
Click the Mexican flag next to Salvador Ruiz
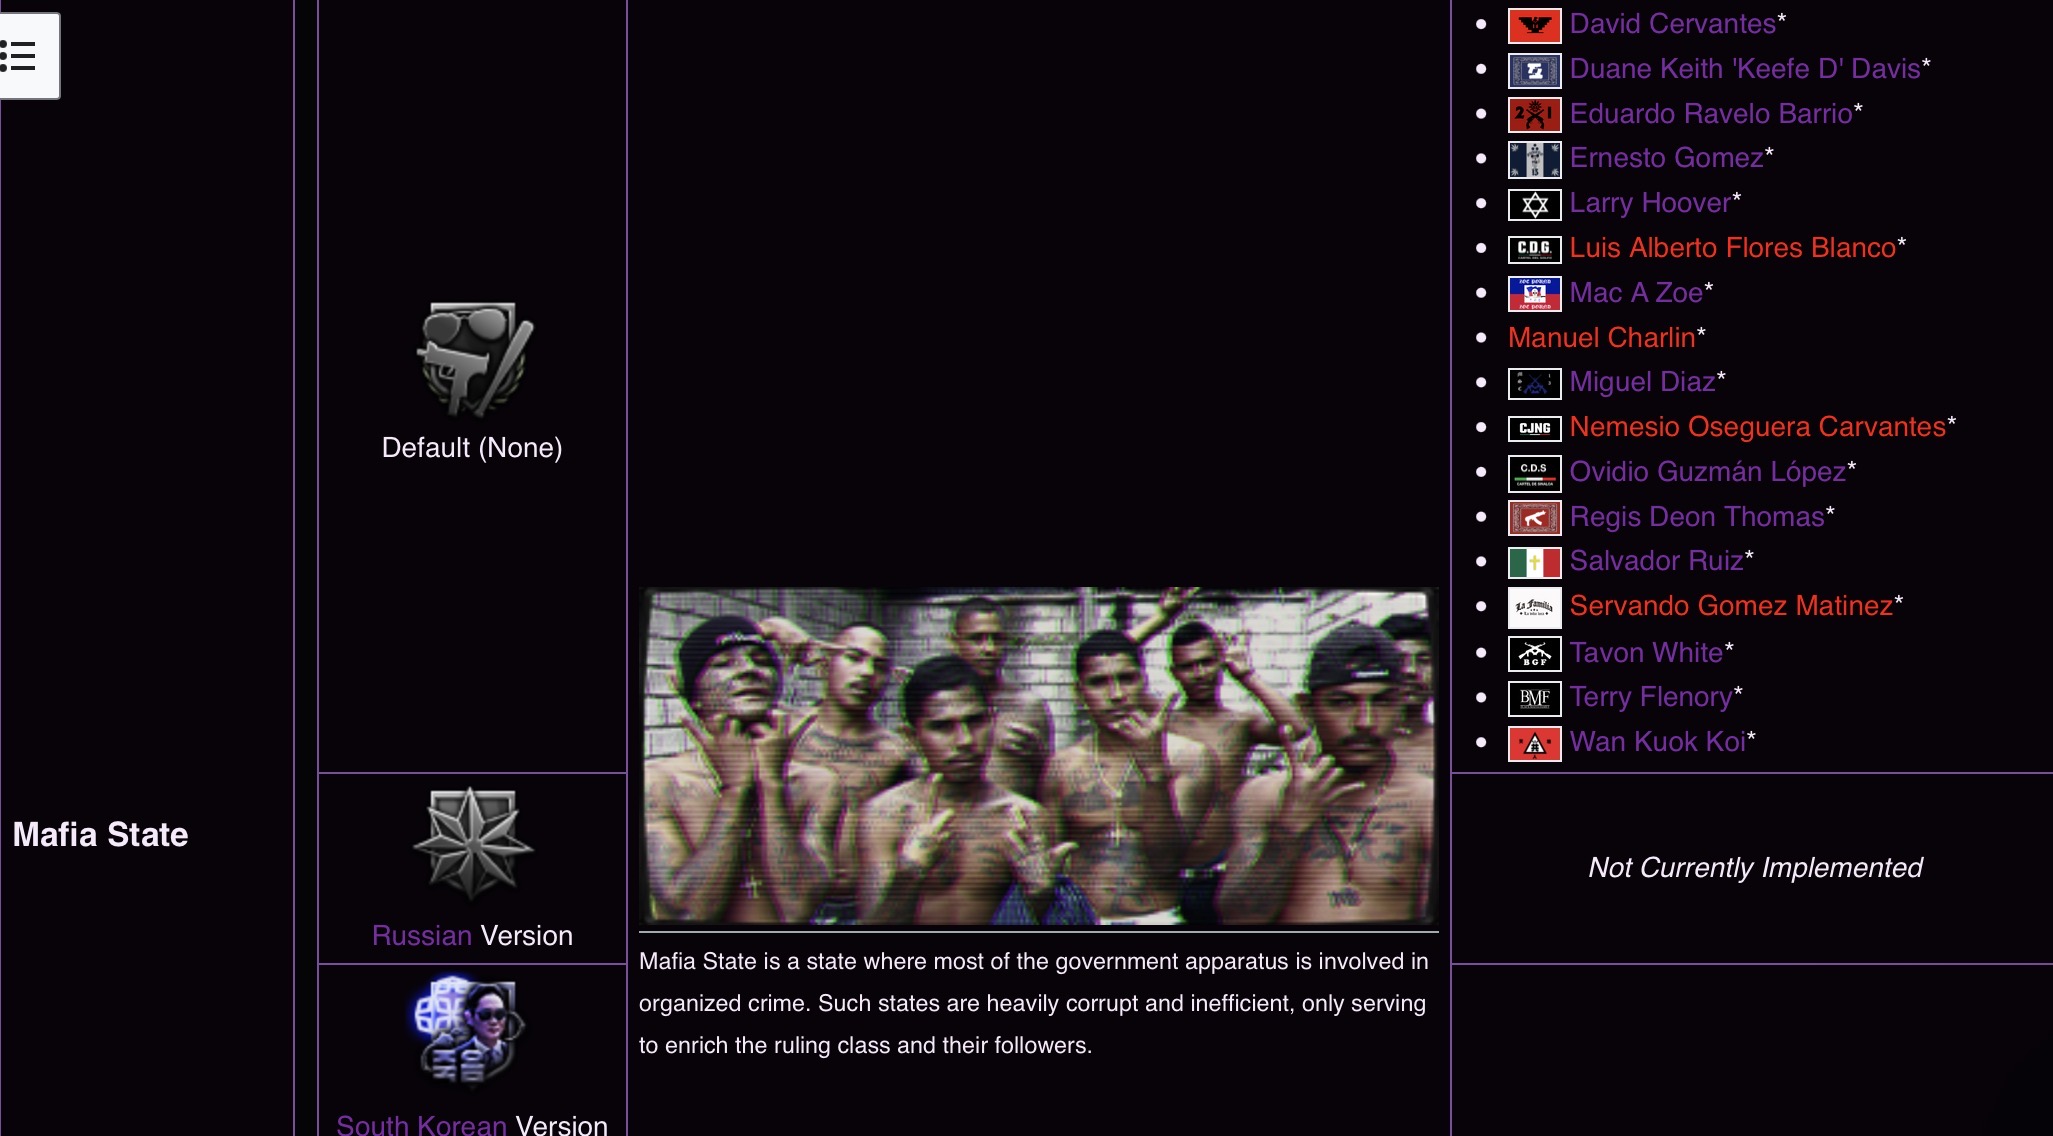[x=1533, y=562]
